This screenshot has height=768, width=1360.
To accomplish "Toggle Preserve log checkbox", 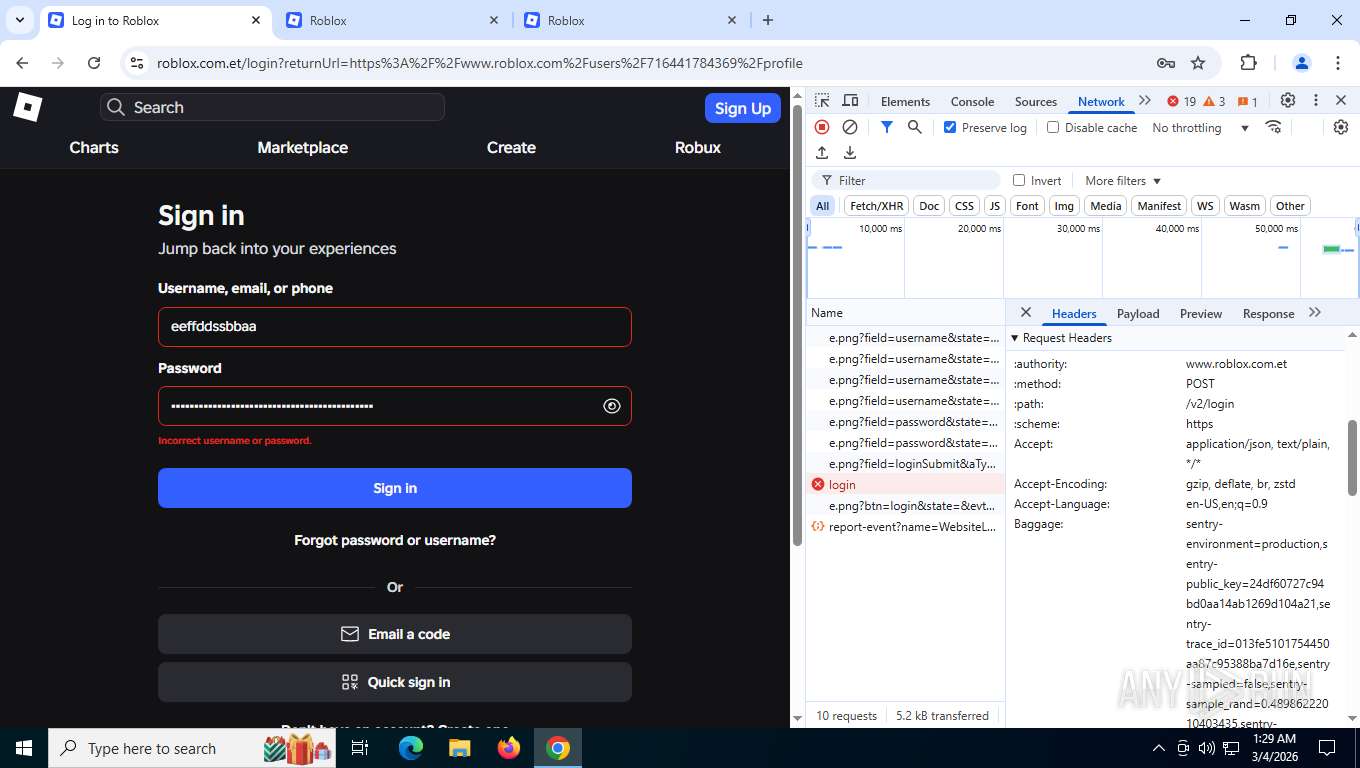I will (x=950, y=127).
